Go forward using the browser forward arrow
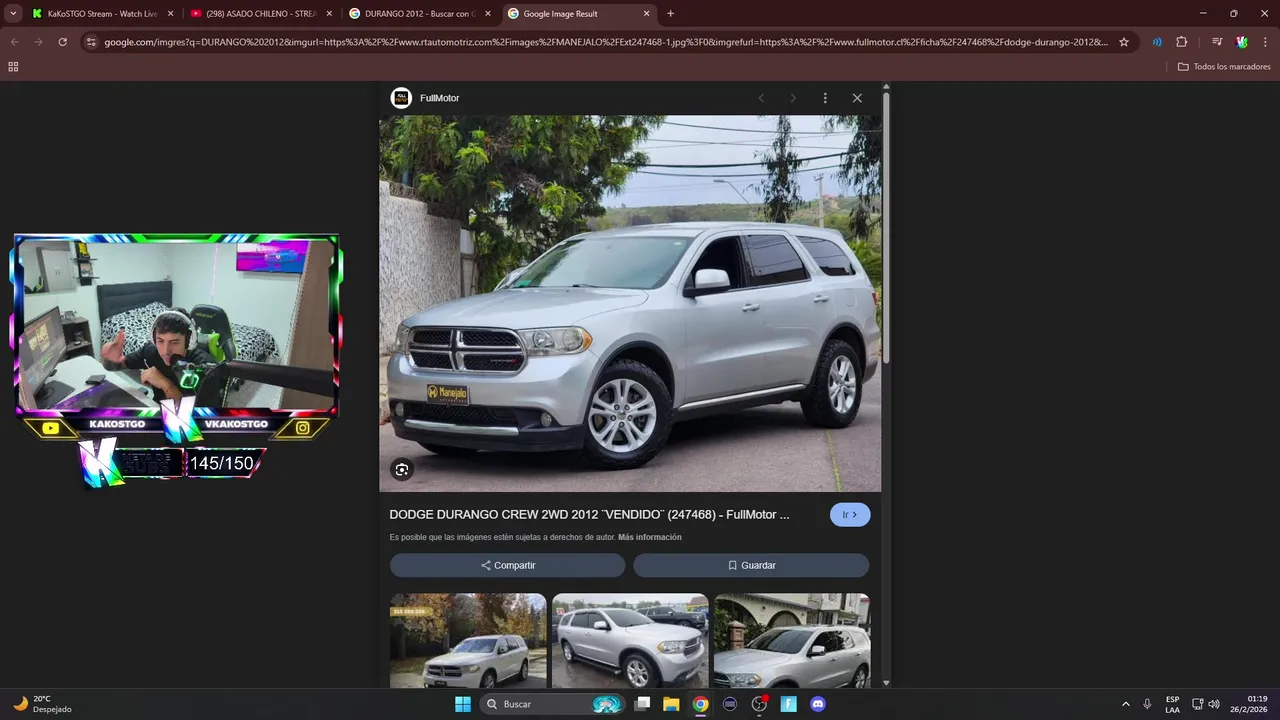The image size is (1280, 720). 38,42
